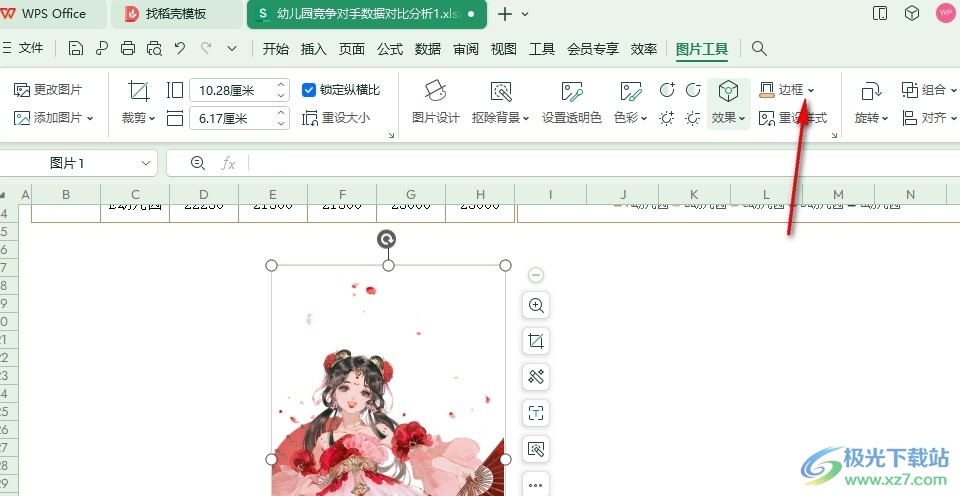The height and width of the screenshot is (496, 960).
Task: Click floating zoom-in image button
Action: point(536,305)
